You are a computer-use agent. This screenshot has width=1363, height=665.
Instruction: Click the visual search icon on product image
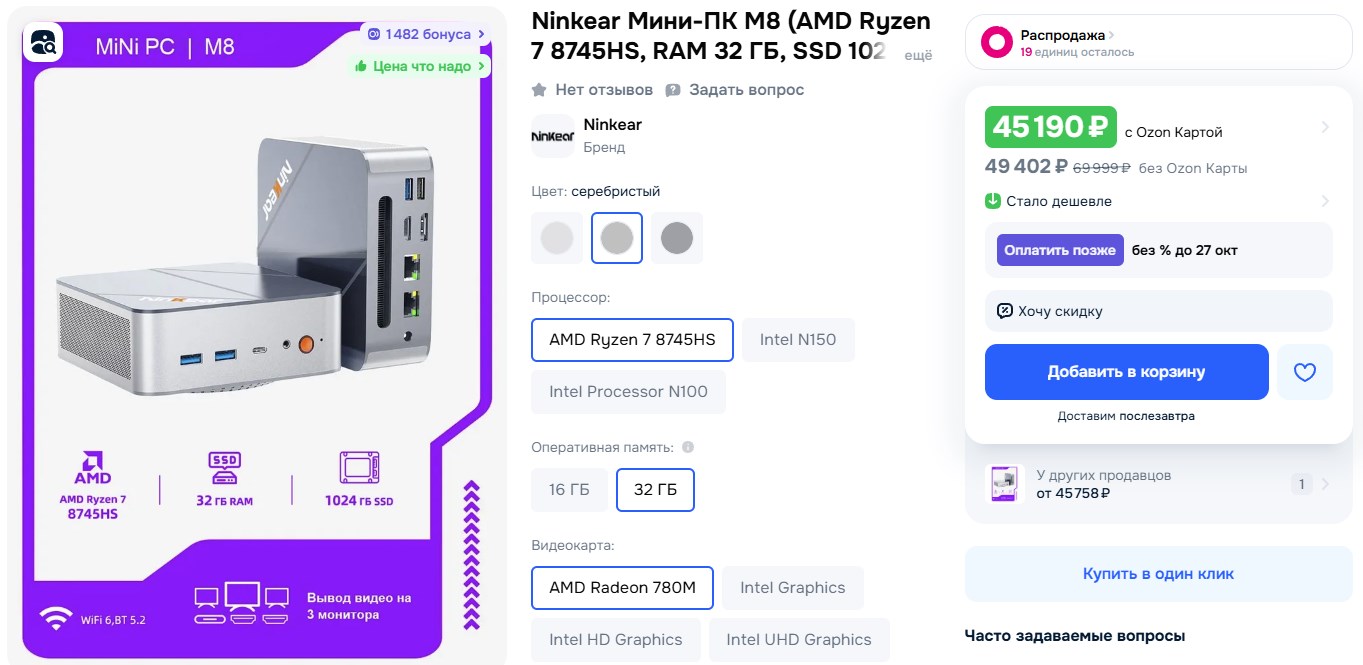43,42
